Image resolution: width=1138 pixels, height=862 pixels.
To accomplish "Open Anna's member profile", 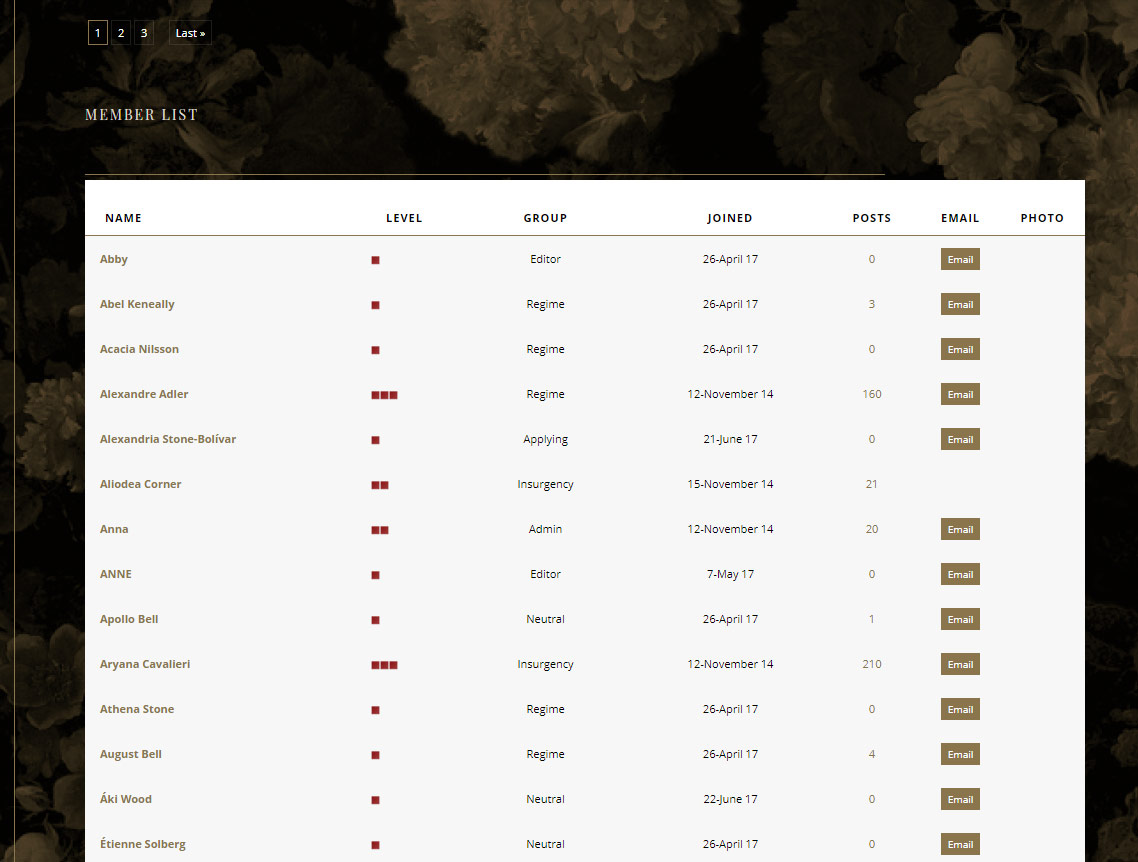I will [114, 529].
